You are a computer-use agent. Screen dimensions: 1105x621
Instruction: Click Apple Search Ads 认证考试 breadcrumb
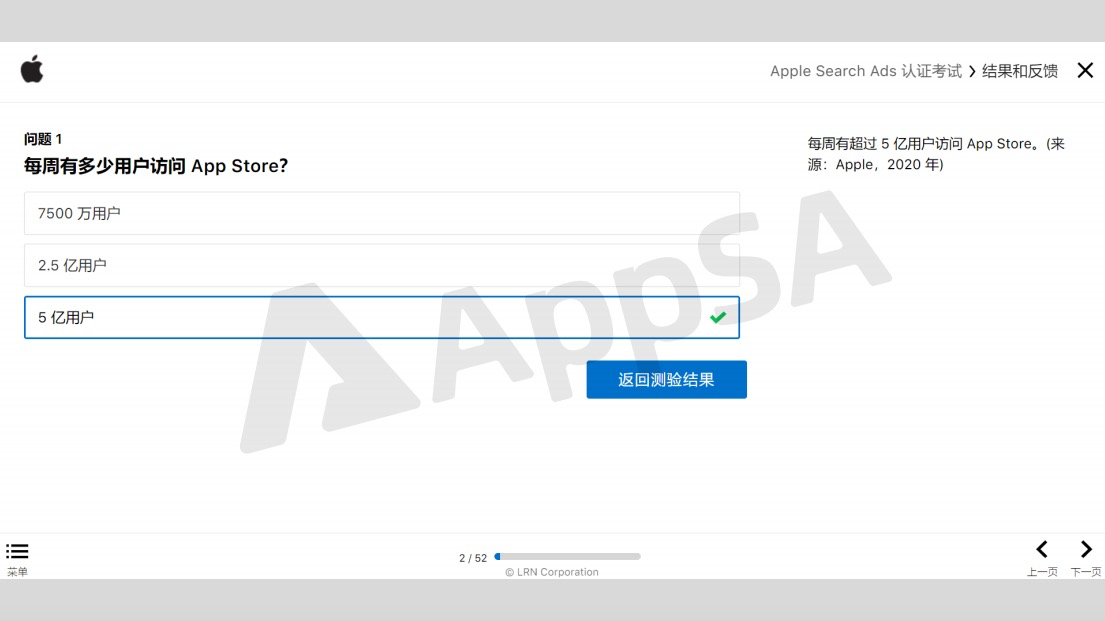click(865, 71)
